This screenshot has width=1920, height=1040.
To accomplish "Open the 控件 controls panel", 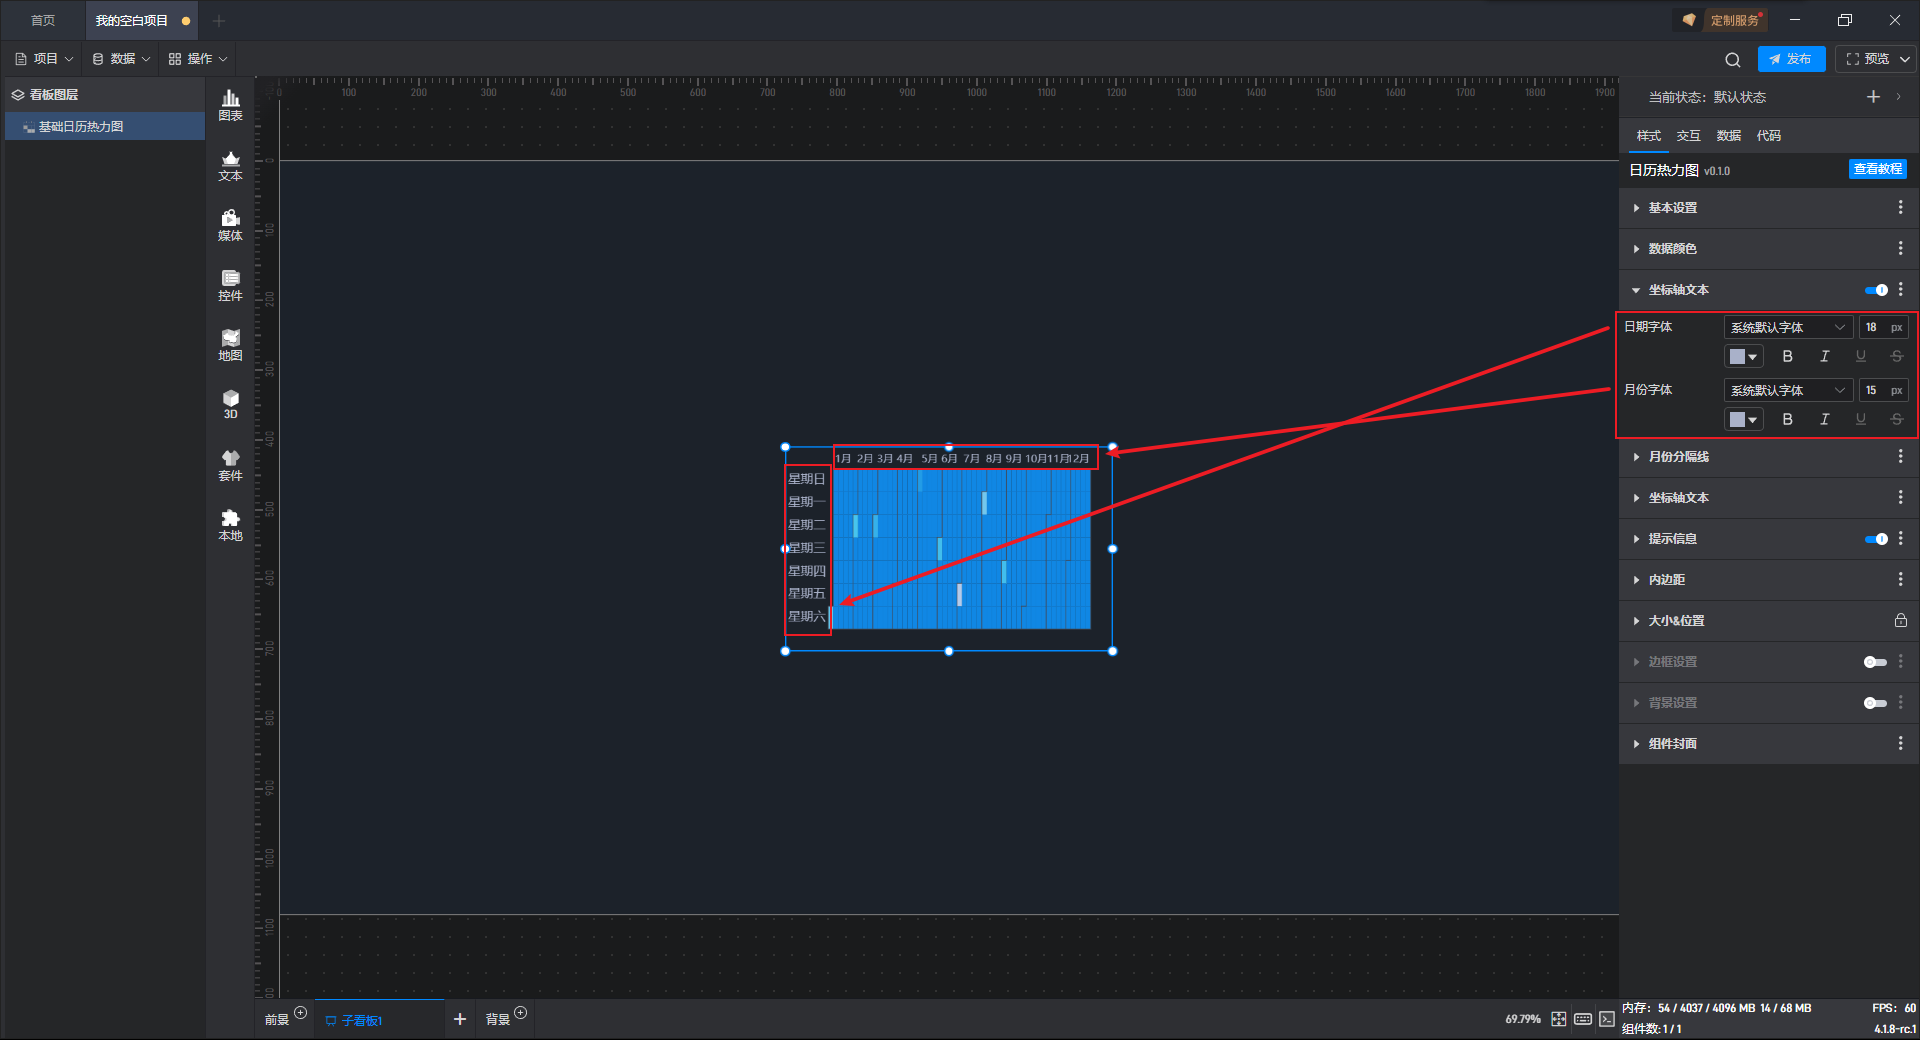I will tap(230, 285).
